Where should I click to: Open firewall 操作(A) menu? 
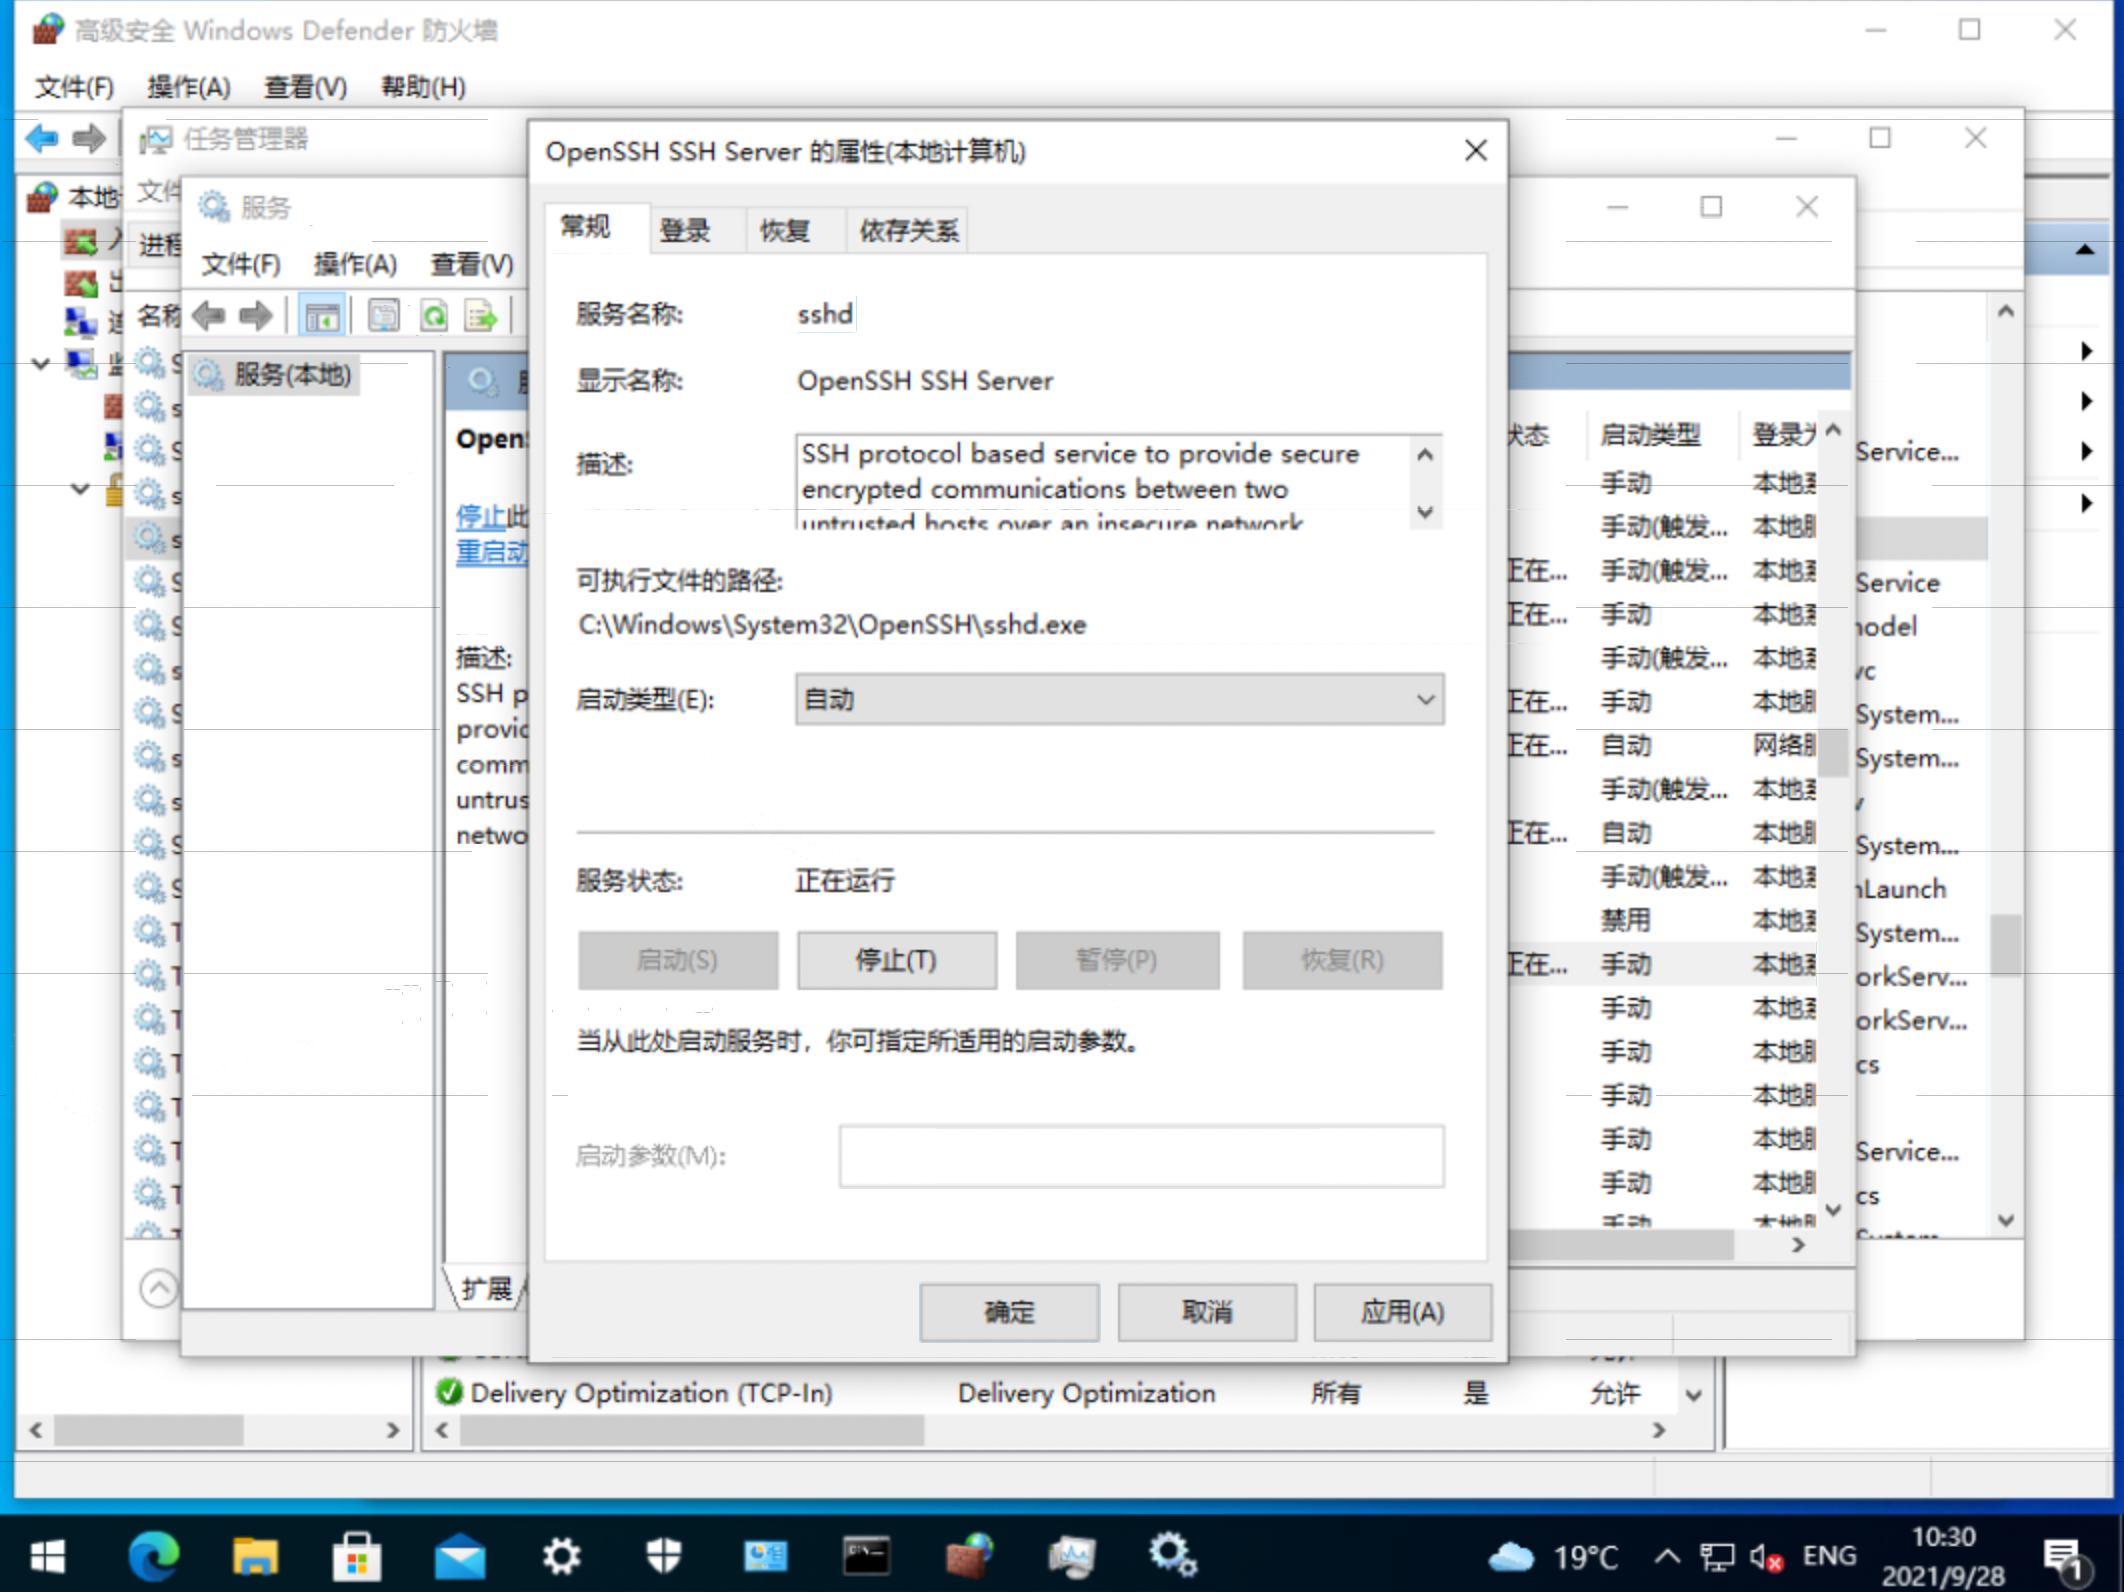click(x=188, y=87)
